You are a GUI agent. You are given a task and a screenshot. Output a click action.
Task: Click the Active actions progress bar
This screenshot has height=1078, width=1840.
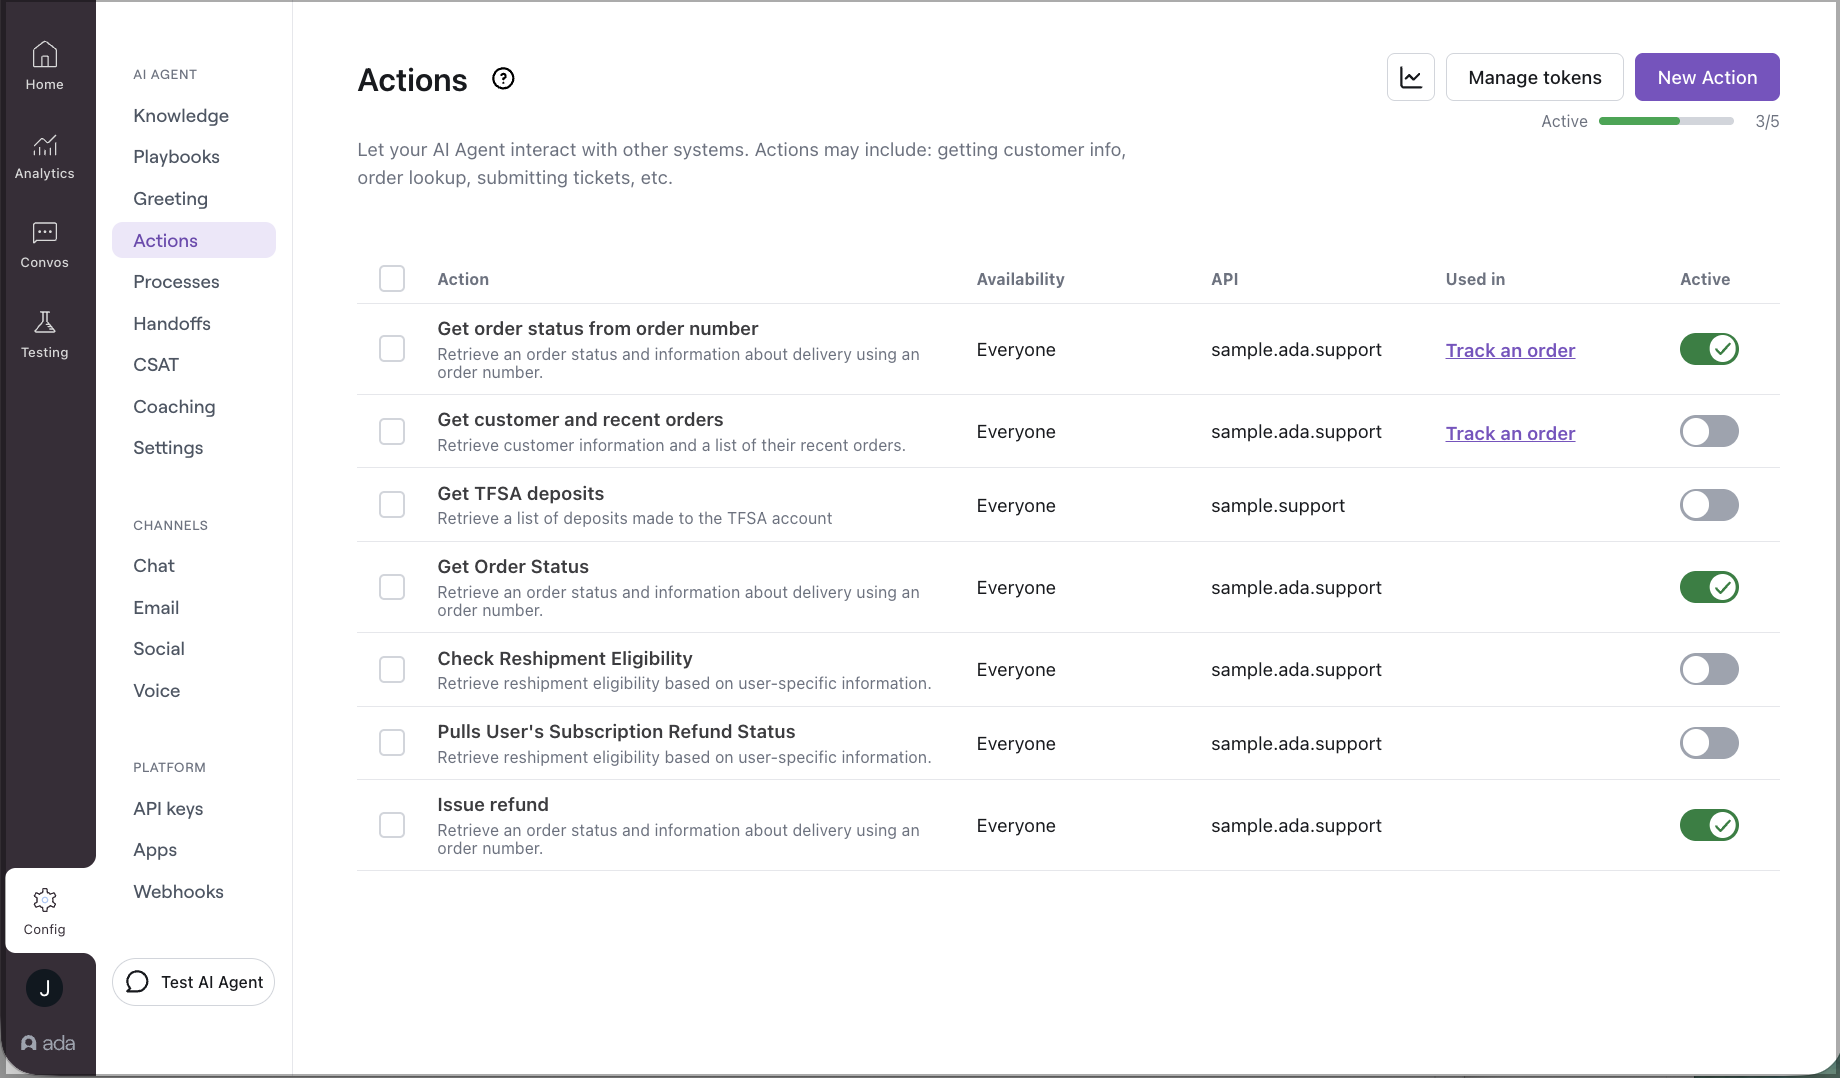click(x=1666, y=121)
